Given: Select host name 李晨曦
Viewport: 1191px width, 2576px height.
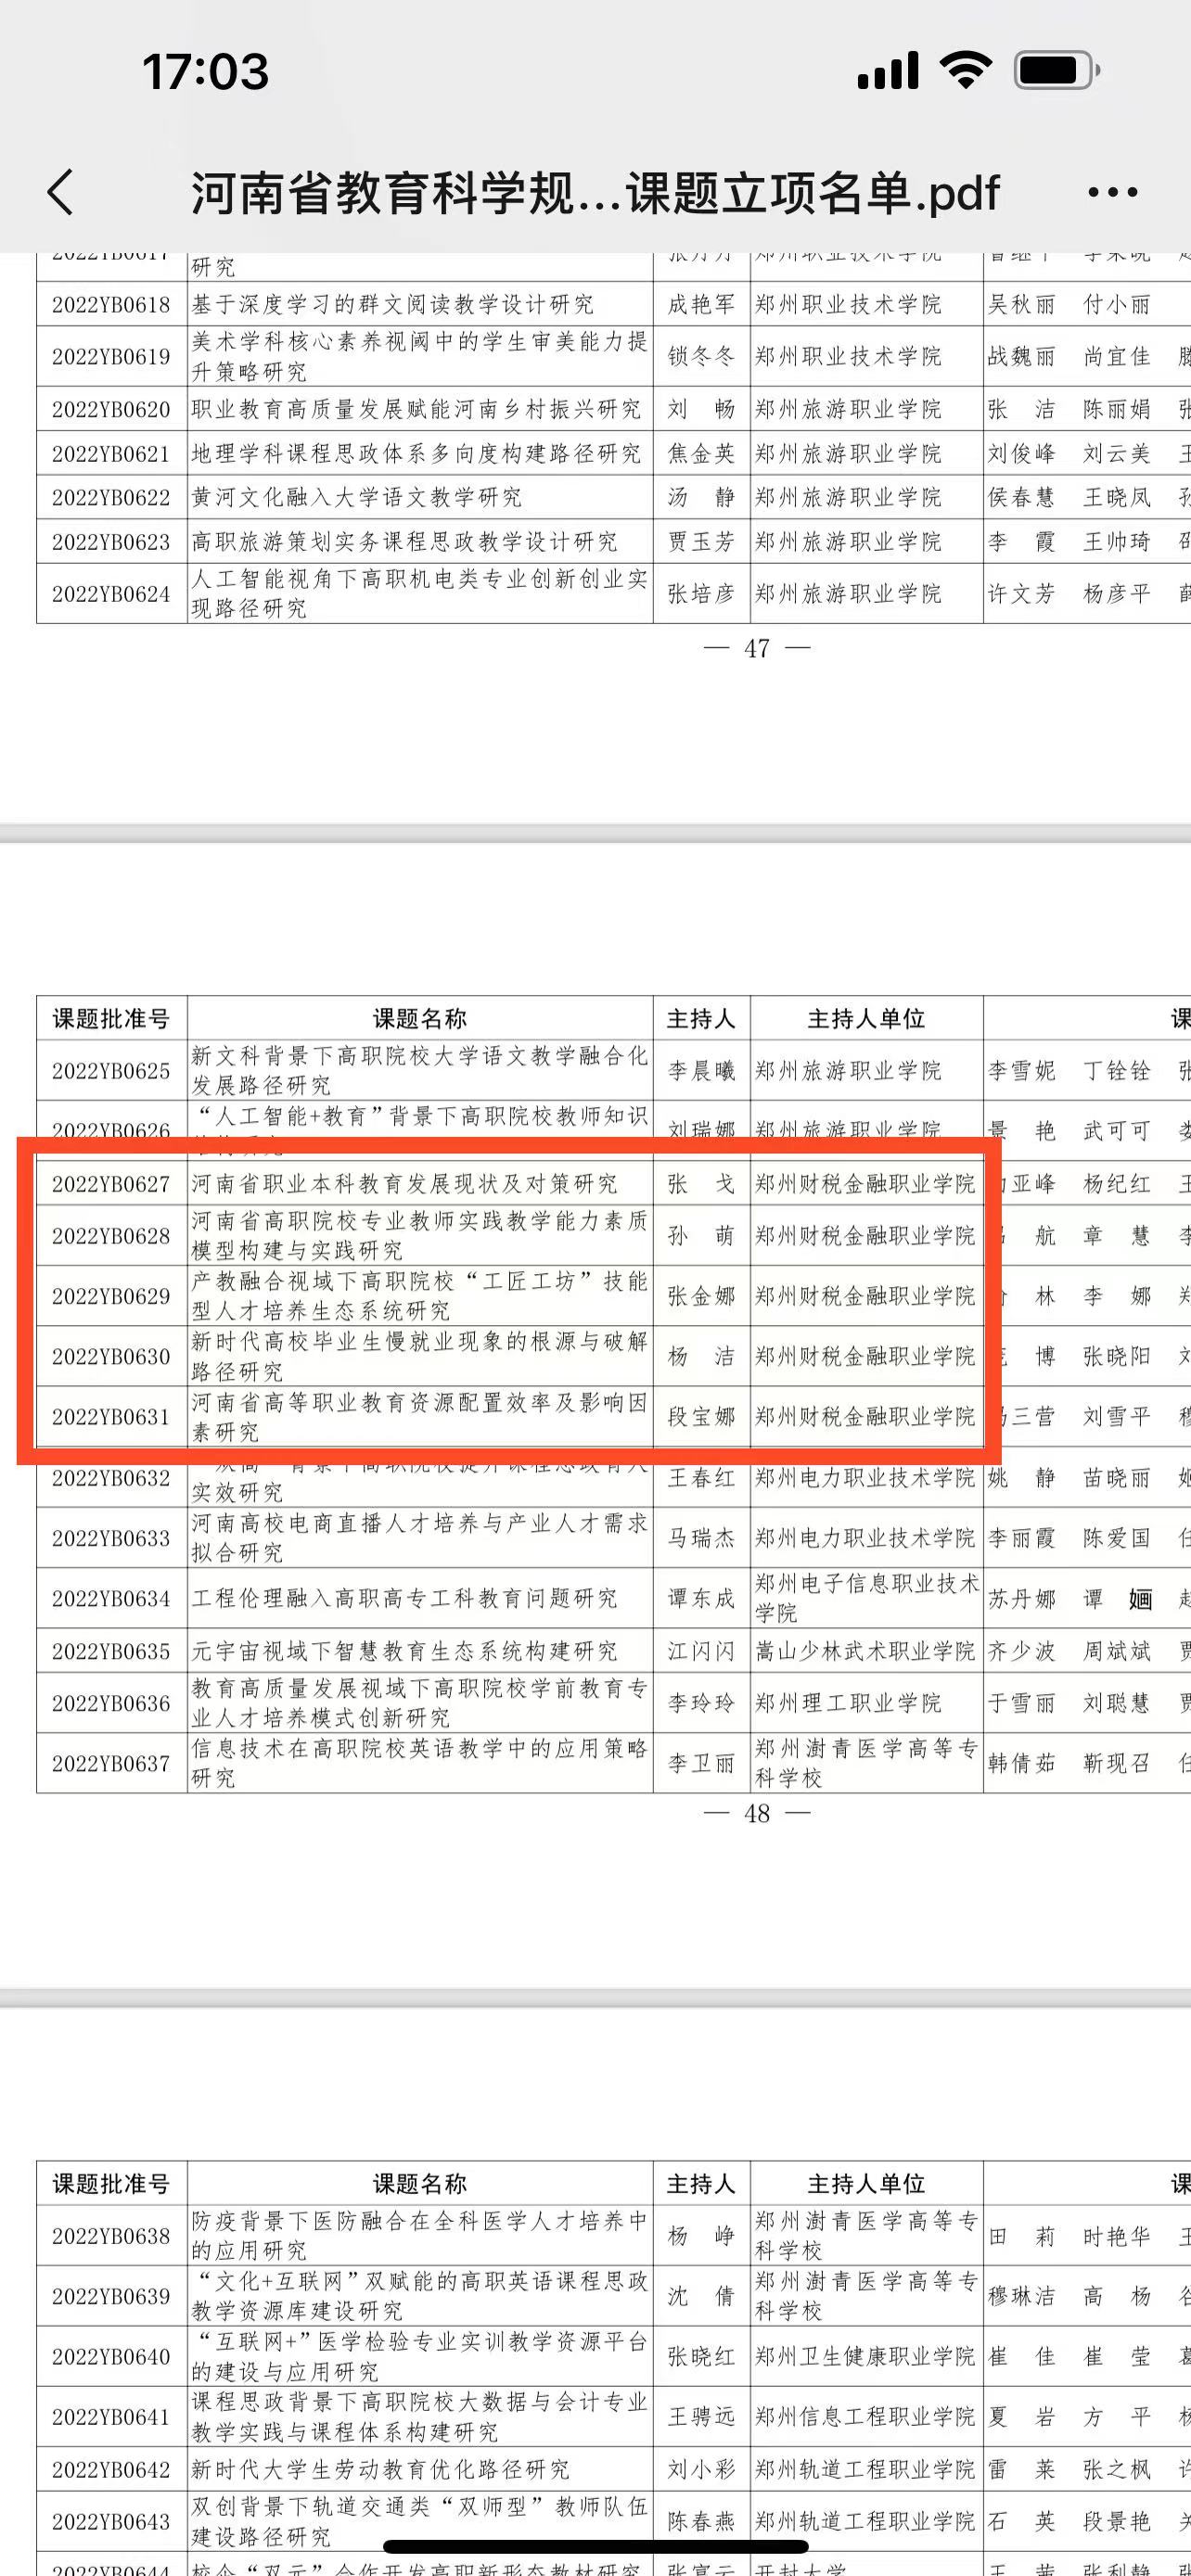Looking at the screenshot, I should pyautogui.click(x=701, y=1072).
